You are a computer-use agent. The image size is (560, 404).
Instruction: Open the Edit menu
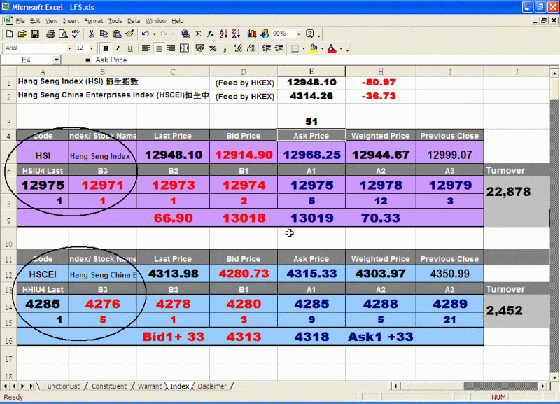pos(35,21)
